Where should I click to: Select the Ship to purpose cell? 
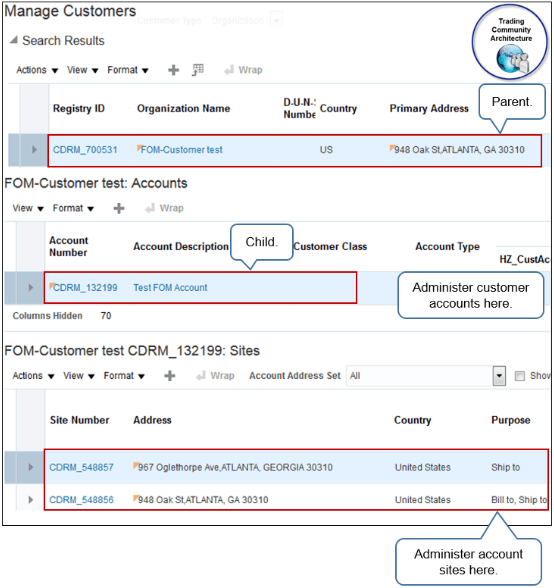pos(506,468)
